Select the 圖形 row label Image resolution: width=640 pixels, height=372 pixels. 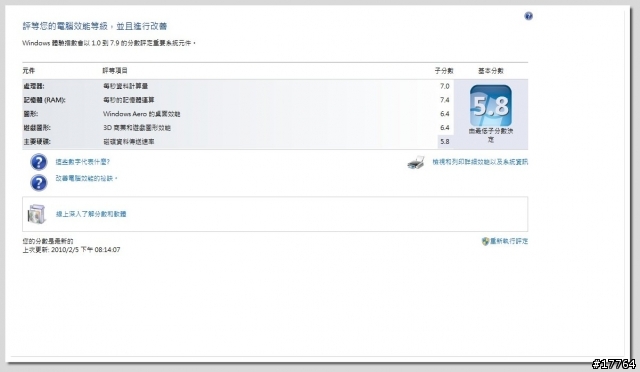tap(31, 114)
